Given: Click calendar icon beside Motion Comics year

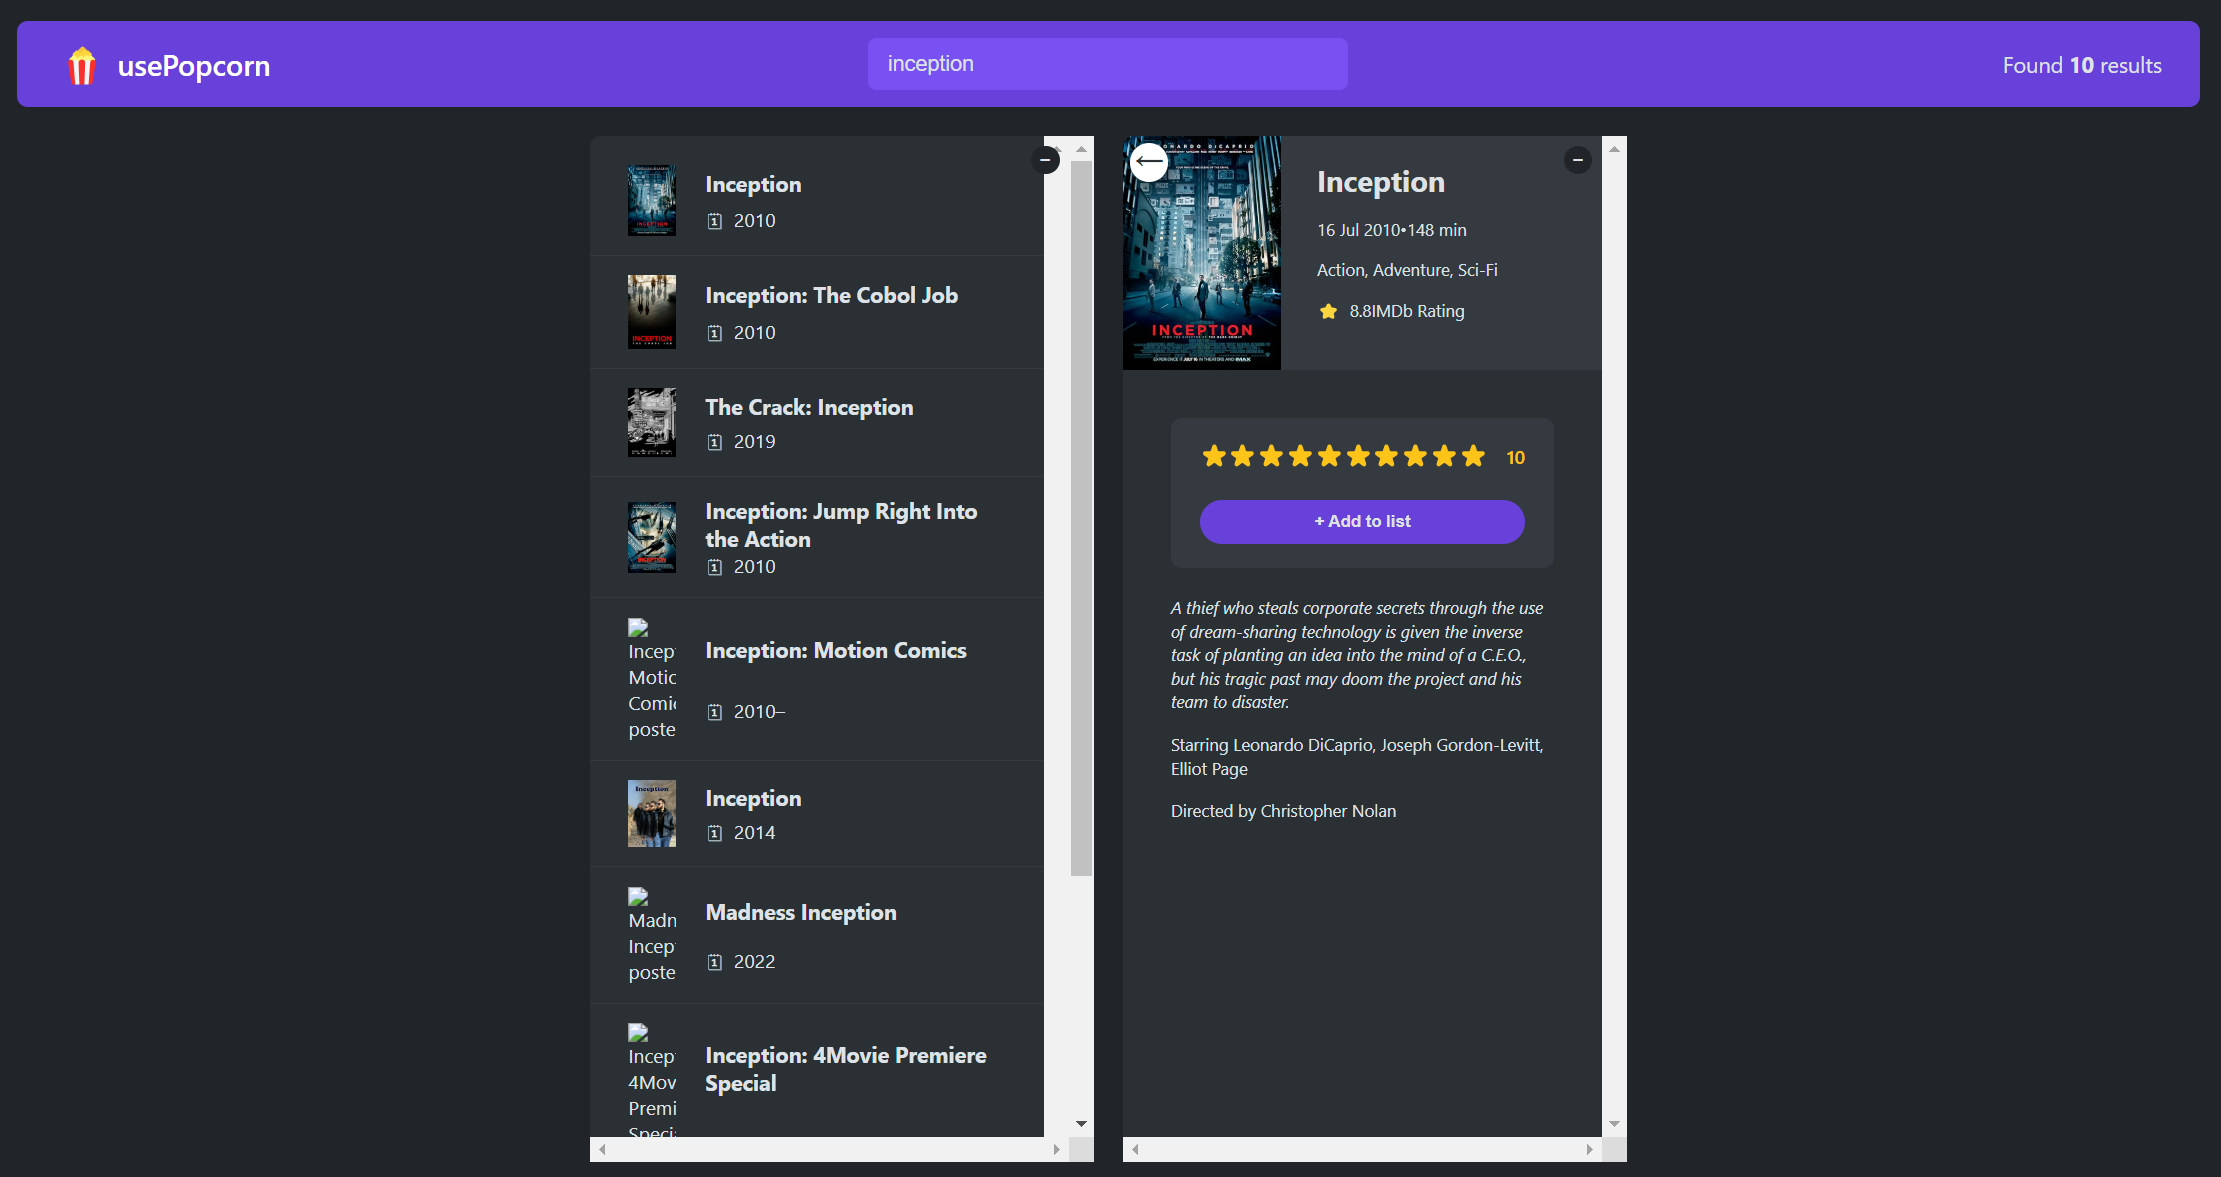Looking at the screenshot, I should (715, 712).
